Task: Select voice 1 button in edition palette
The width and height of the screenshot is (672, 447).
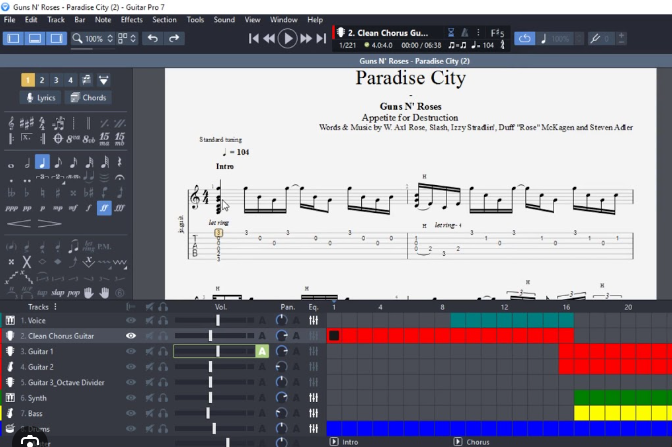Action: (x=27, y=80)
